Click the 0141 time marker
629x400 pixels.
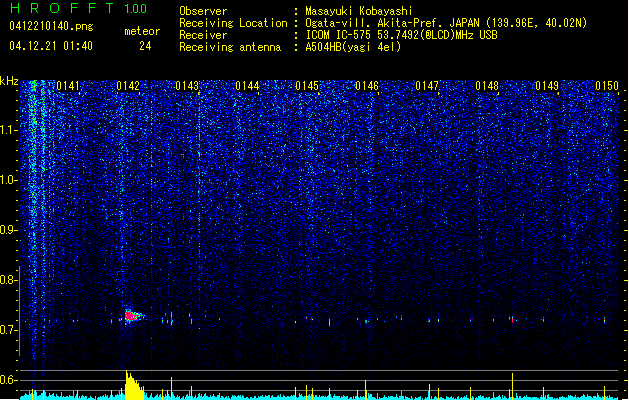pyautogui.click(x=68, y=86)
